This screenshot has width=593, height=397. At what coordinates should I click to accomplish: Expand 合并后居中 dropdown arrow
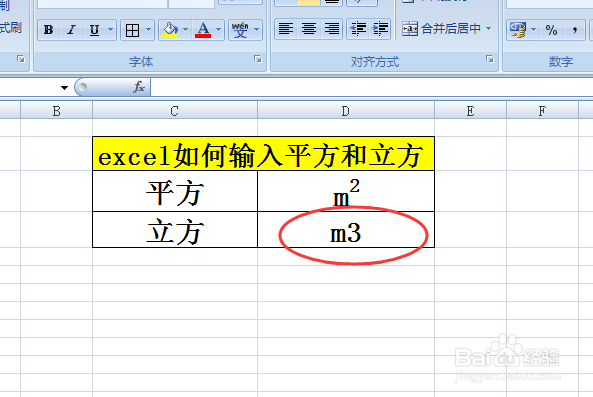[x=489, y=29]
